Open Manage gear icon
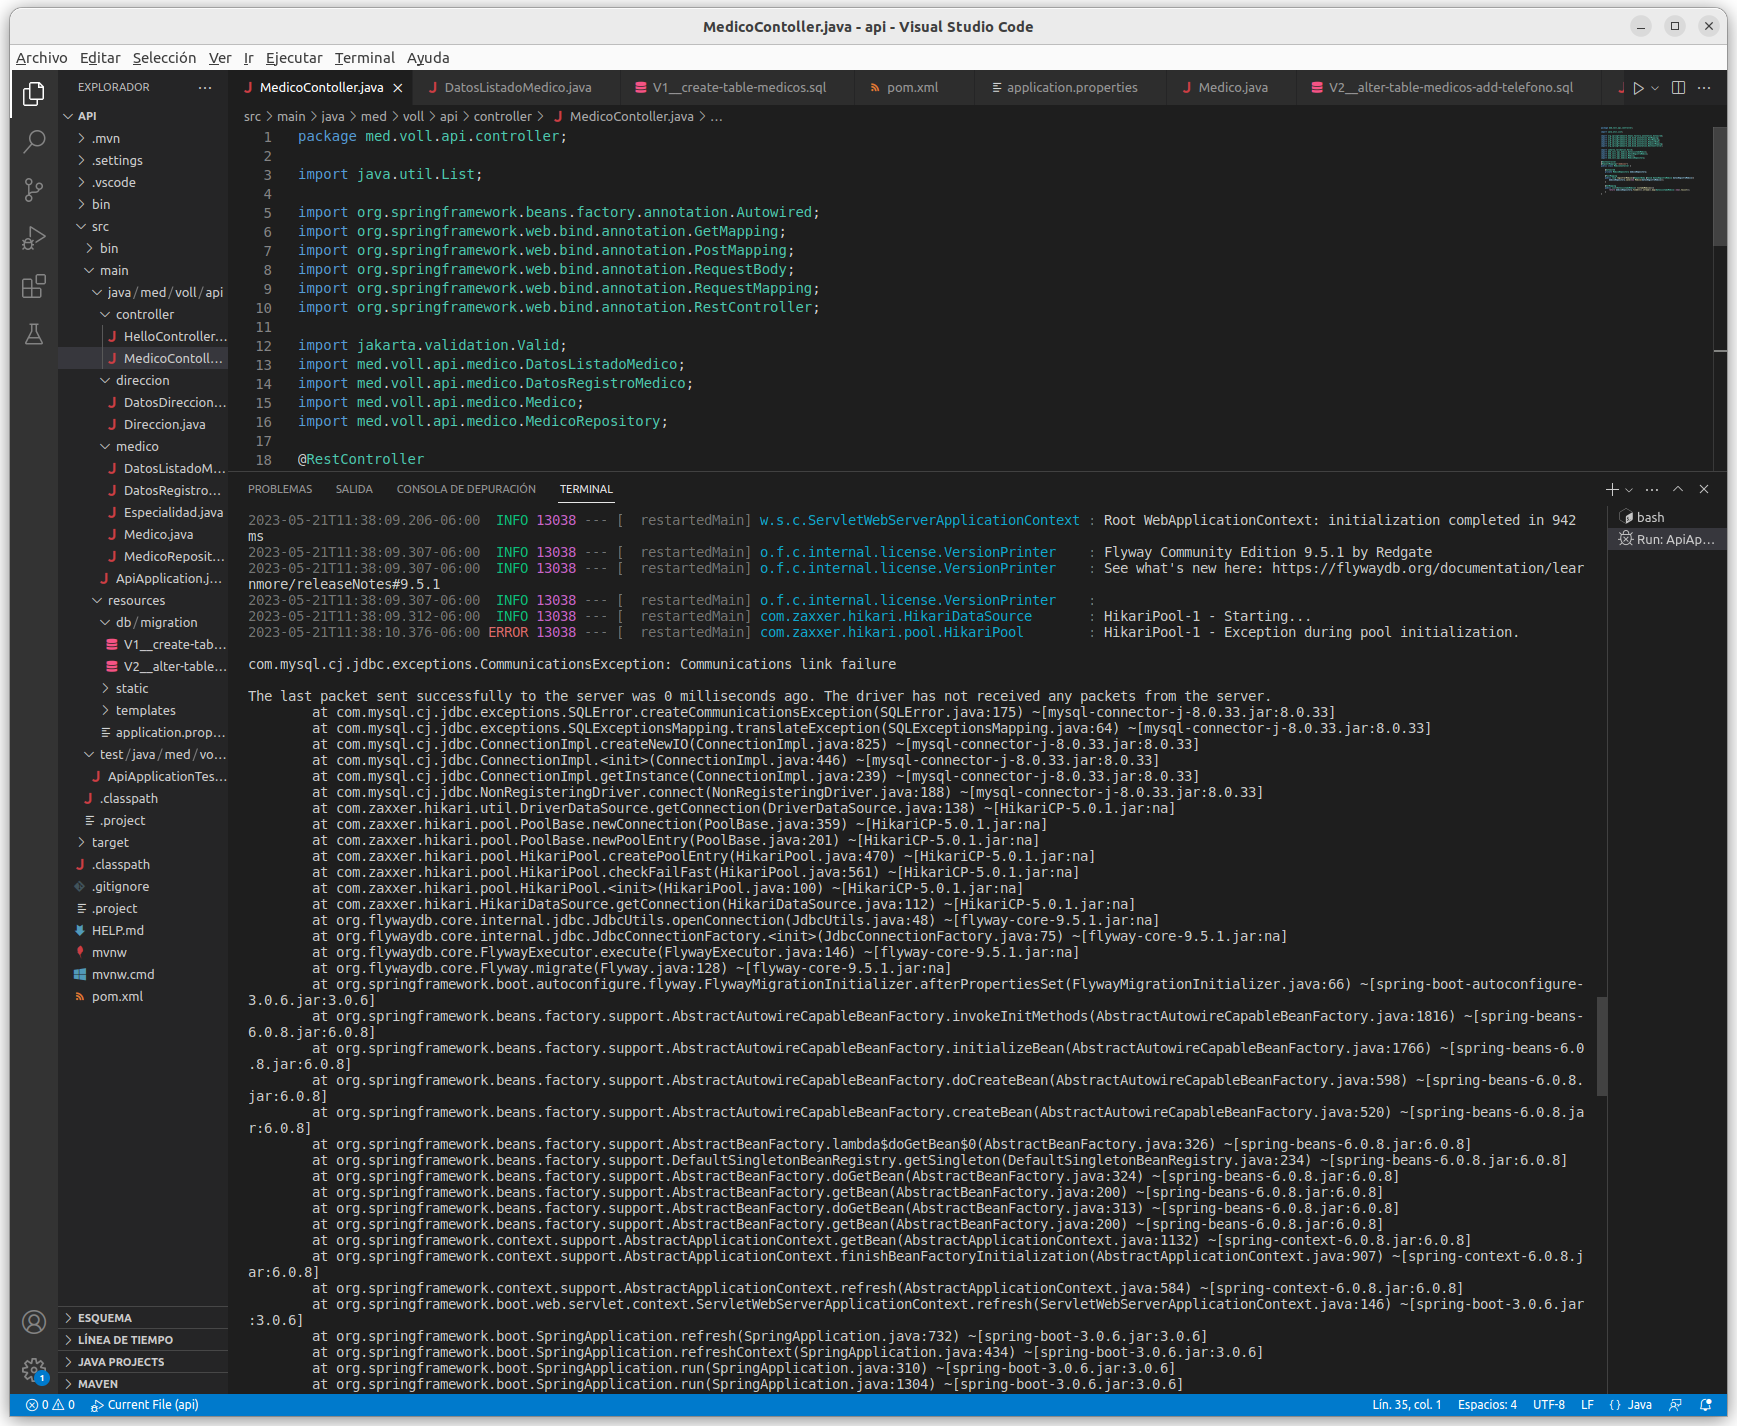 coord(34,1369)
